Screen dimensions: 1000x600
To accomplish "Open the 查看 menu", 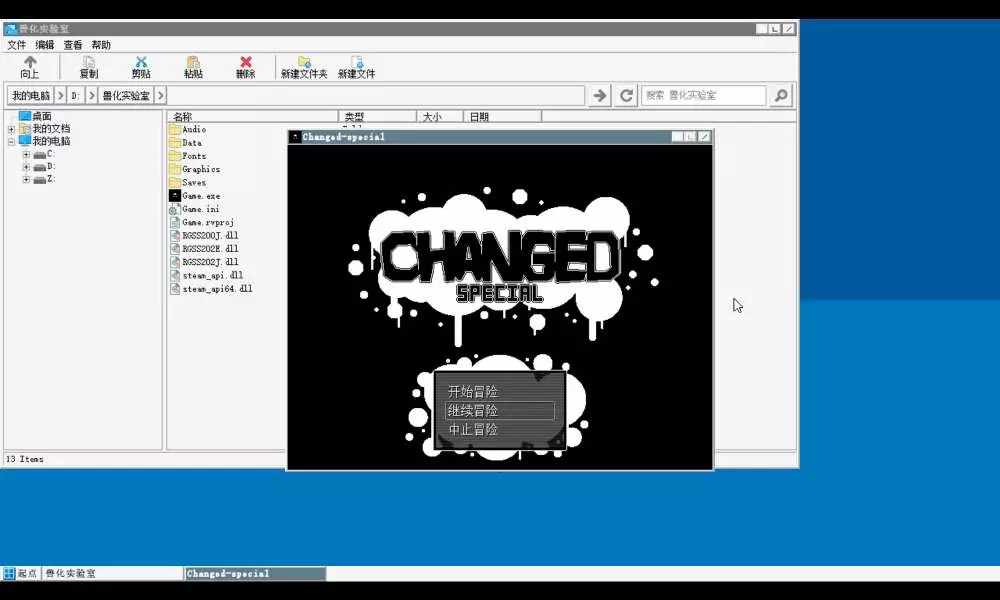I will [73, 45].
